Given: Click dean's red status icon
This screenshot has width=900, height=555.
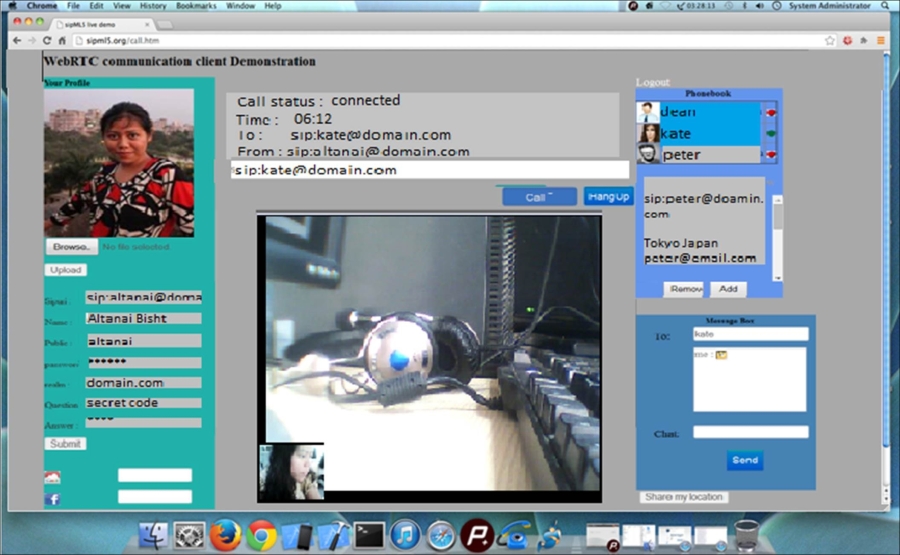Looking at the screenshot, I should (771, 112).
